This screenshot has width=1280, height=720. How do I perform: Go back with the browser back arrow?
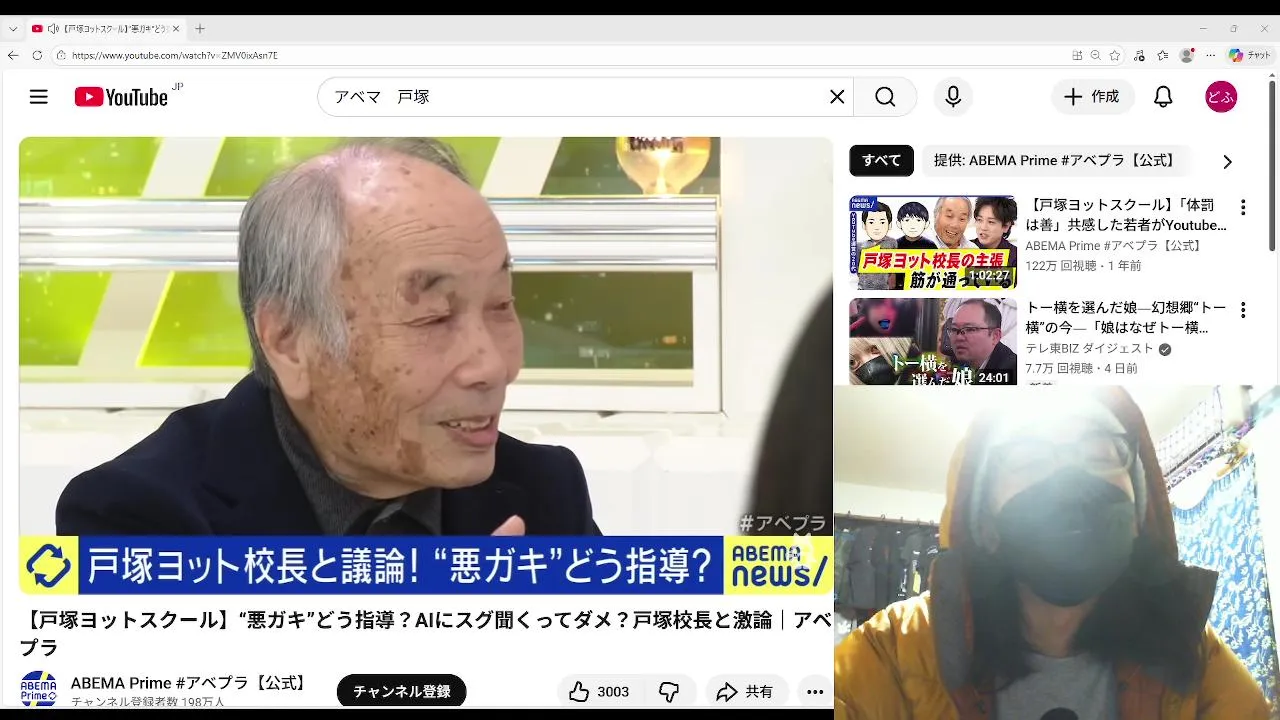(13, 55)
